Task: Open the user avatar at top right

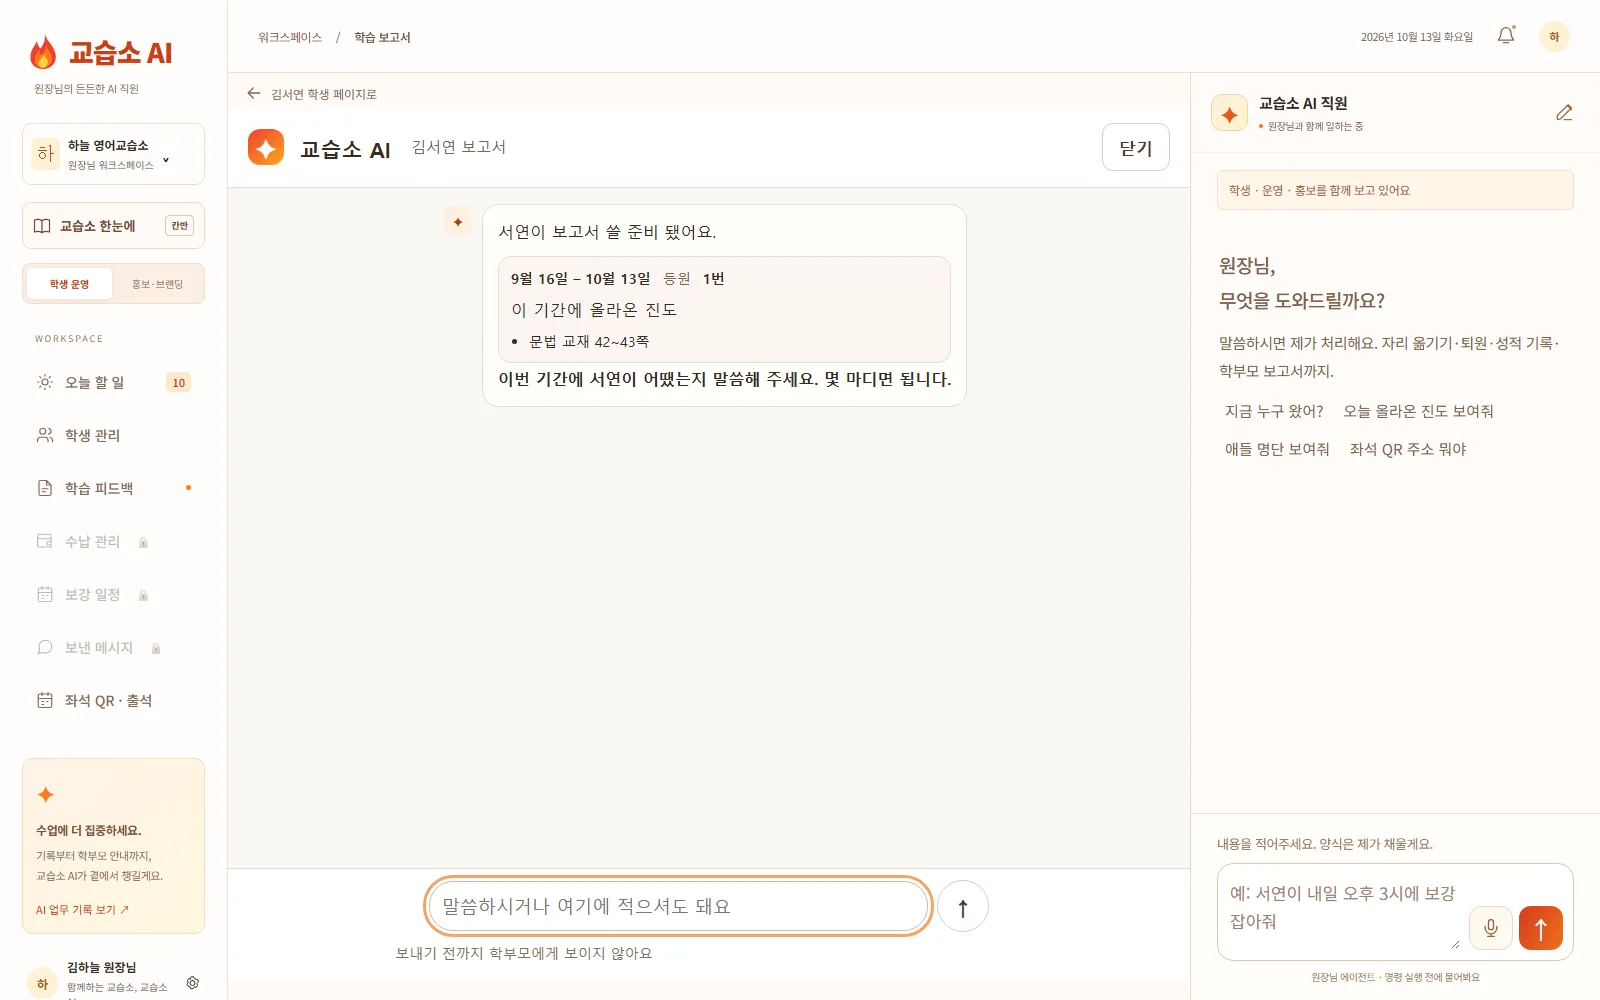Action: pos(1554,36)
